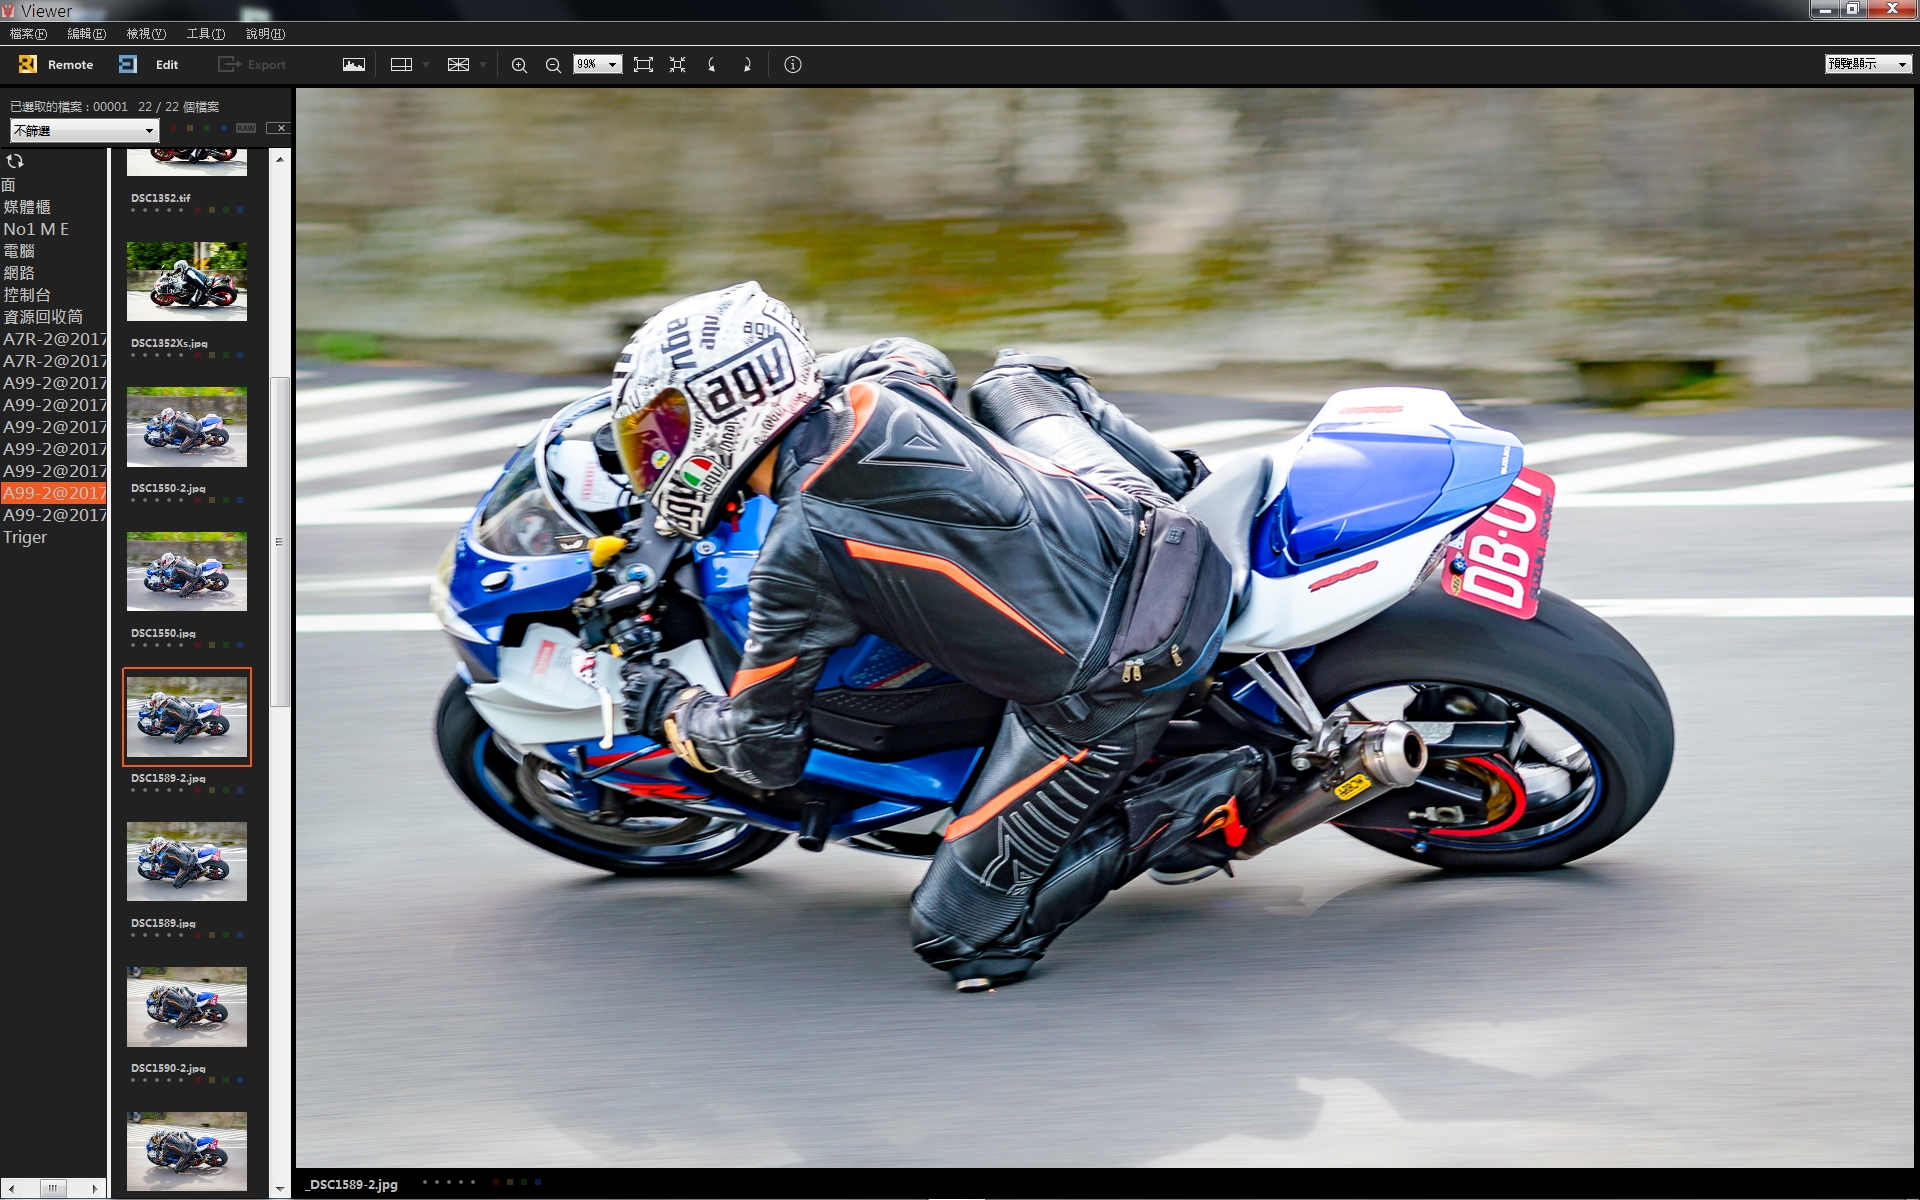Show the histogram display
1920x1200 pixels.
click(x=354, y=65)
